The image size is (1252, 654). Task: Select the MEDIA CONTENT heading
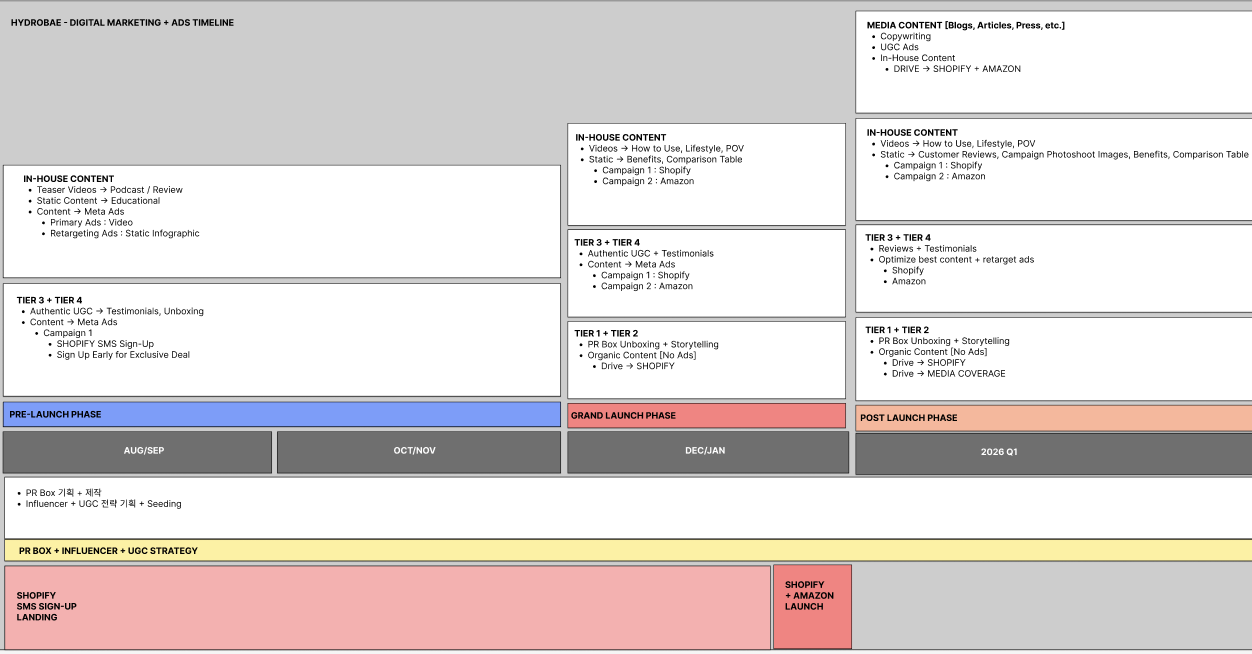(965, 26)
